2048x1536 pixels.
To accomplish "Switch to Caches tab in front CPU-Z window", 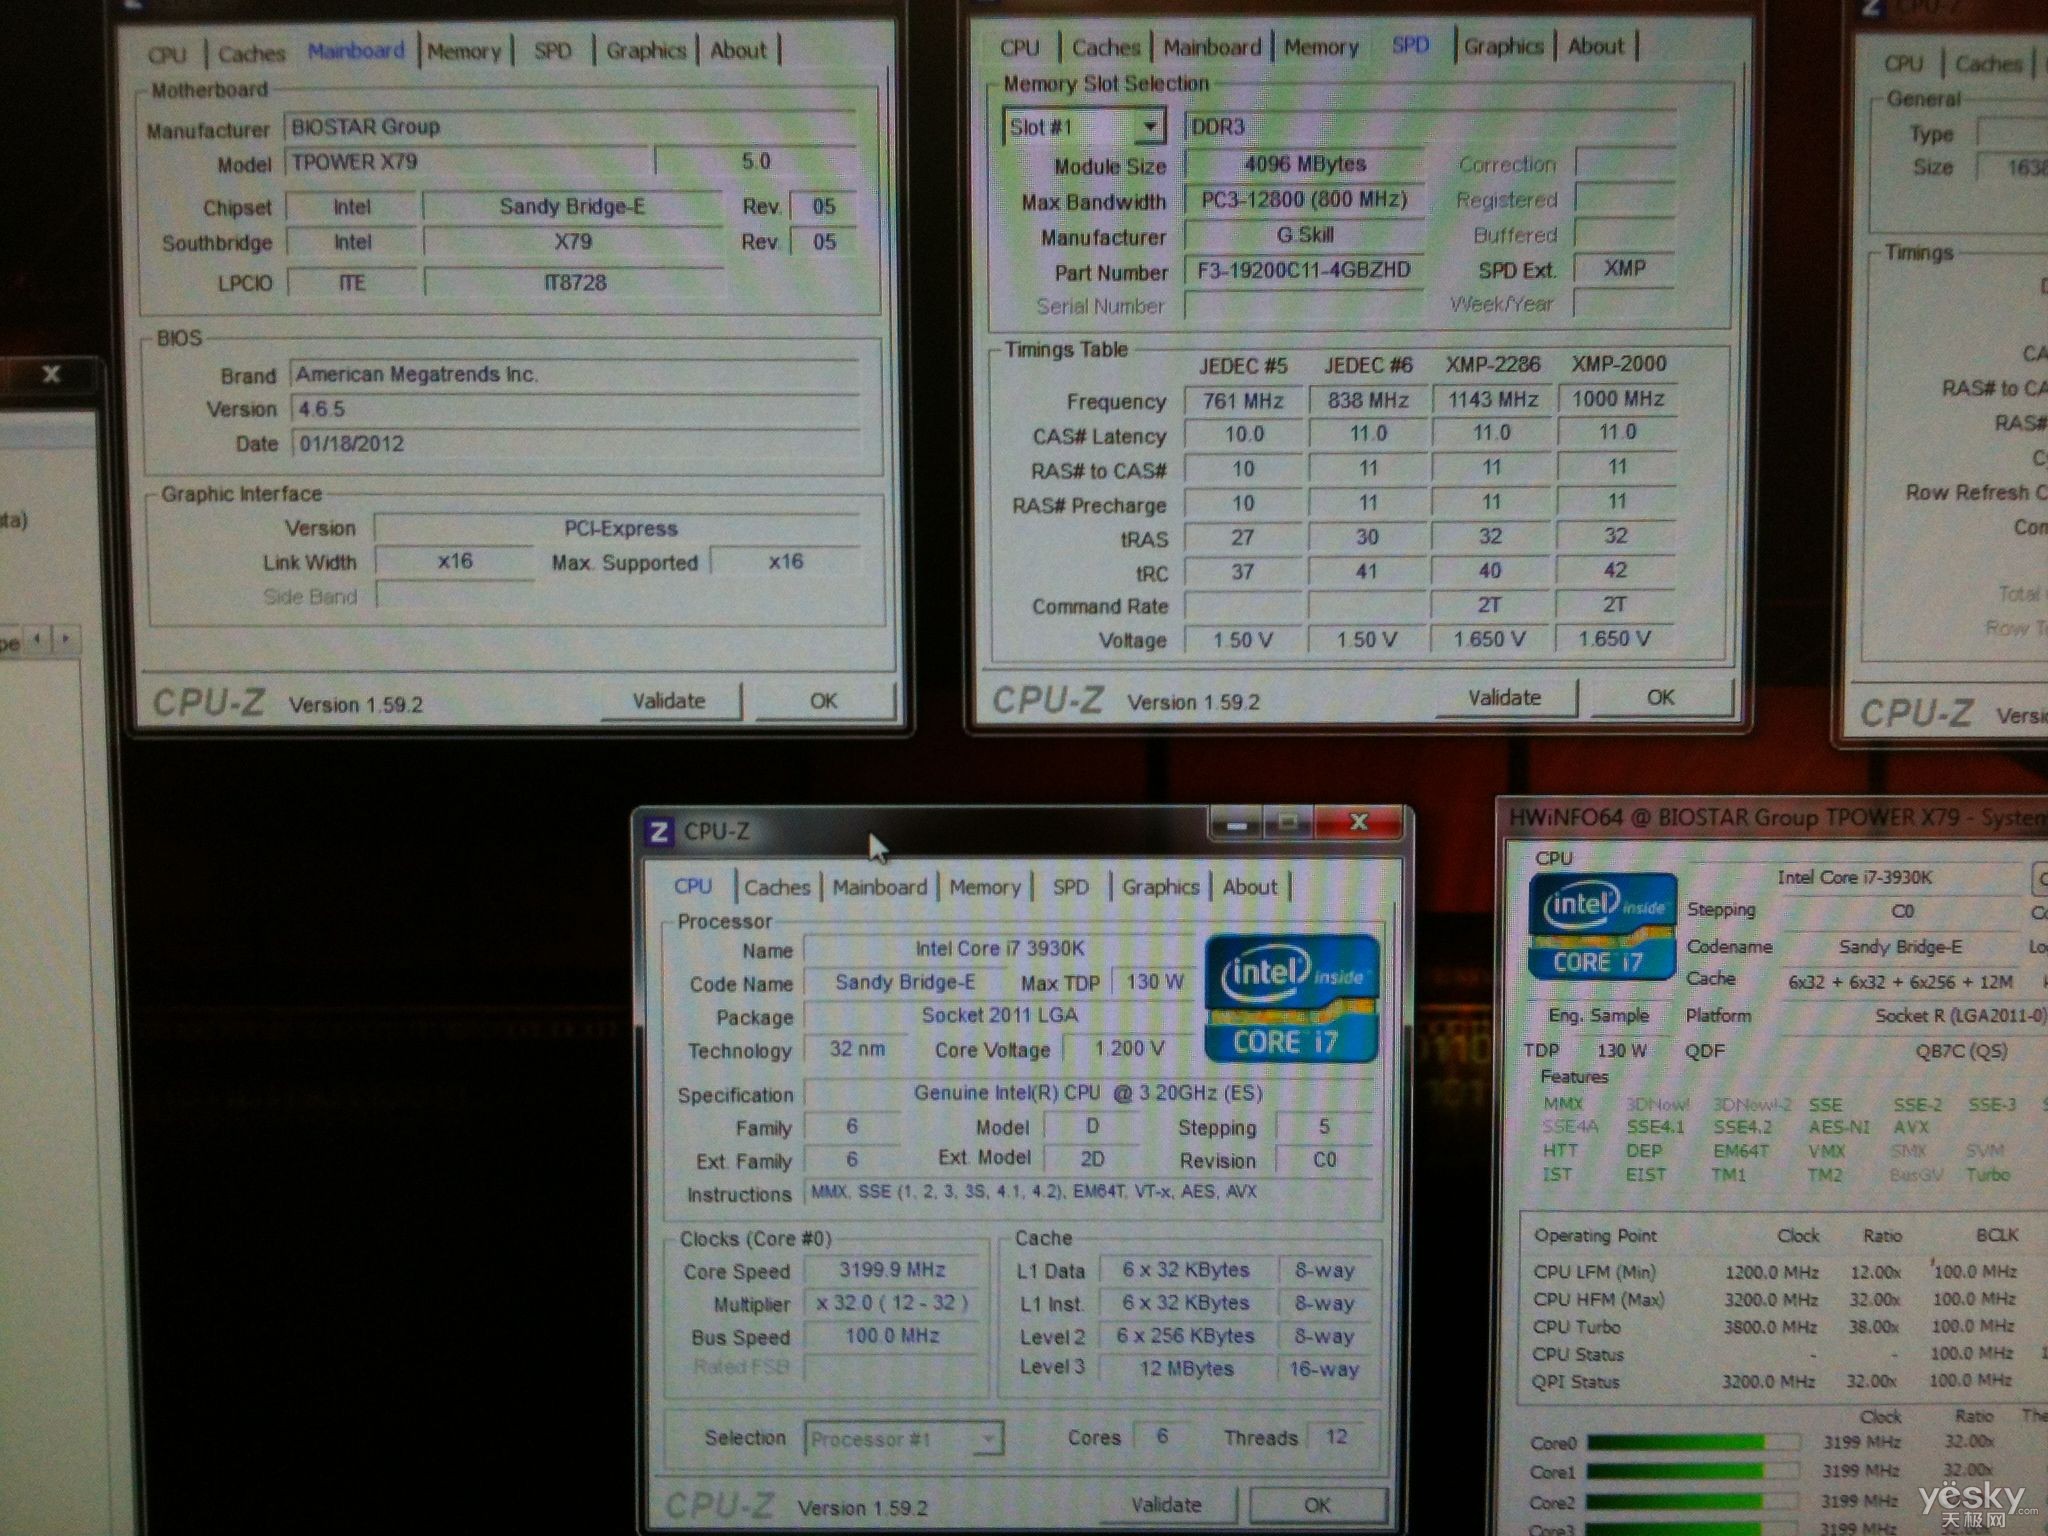I will click(777, 887).
